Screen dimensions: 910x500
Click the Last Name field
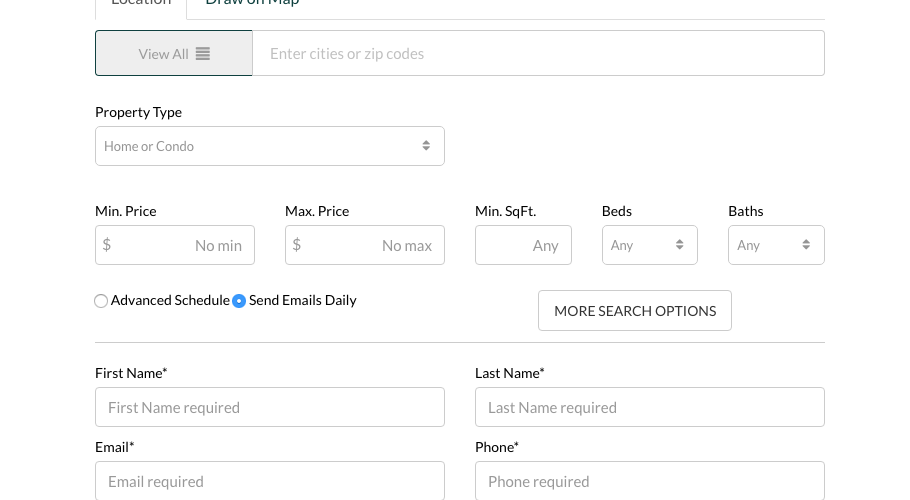pos(649,407)
